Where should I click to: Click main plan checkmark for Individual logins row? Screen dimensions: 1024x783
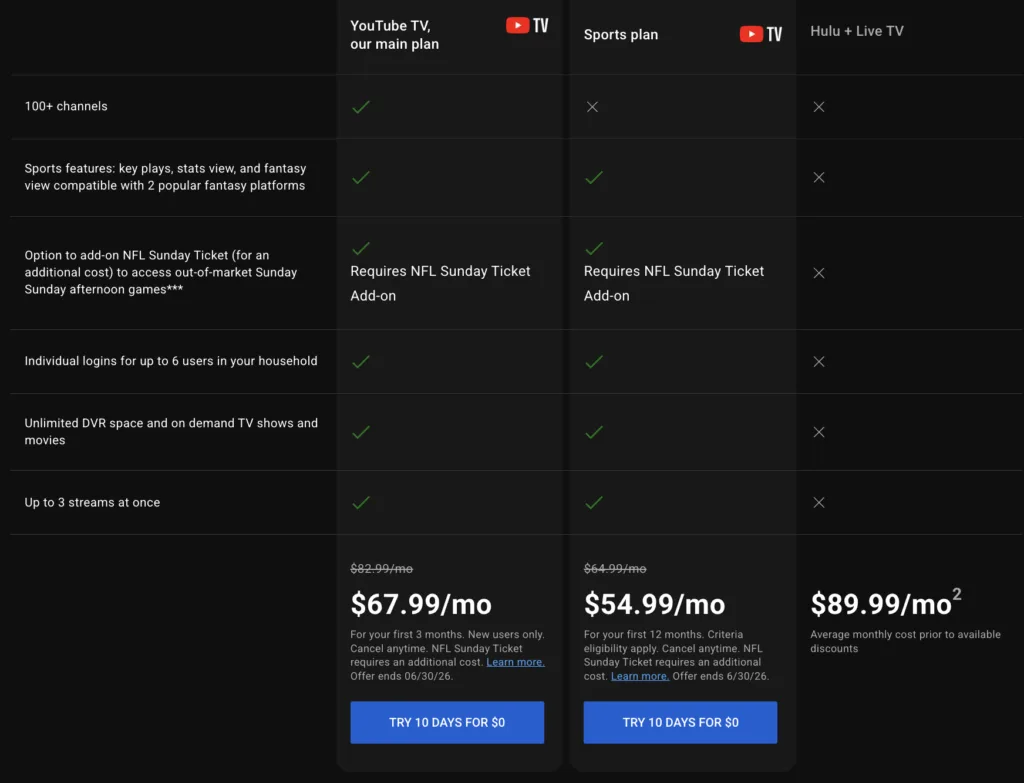click(361, 361)
